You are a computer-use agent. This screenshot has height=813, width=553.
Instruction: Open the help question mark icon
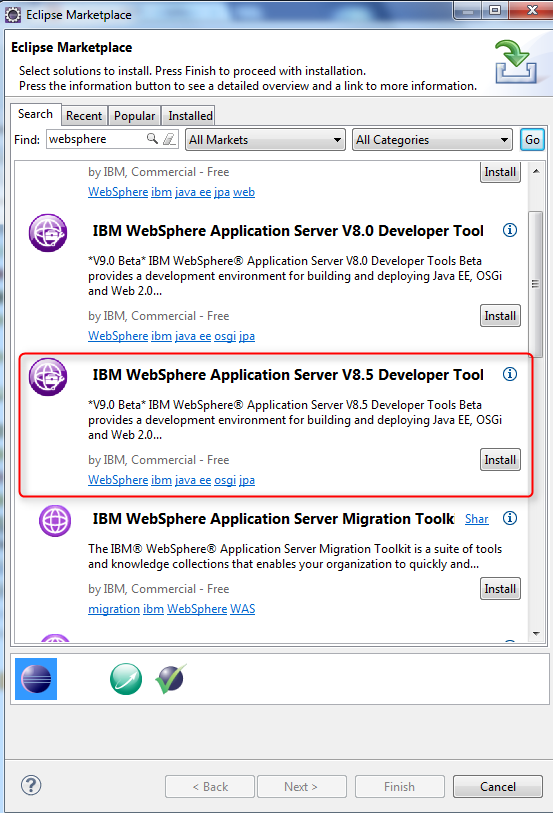coord(31,785)
